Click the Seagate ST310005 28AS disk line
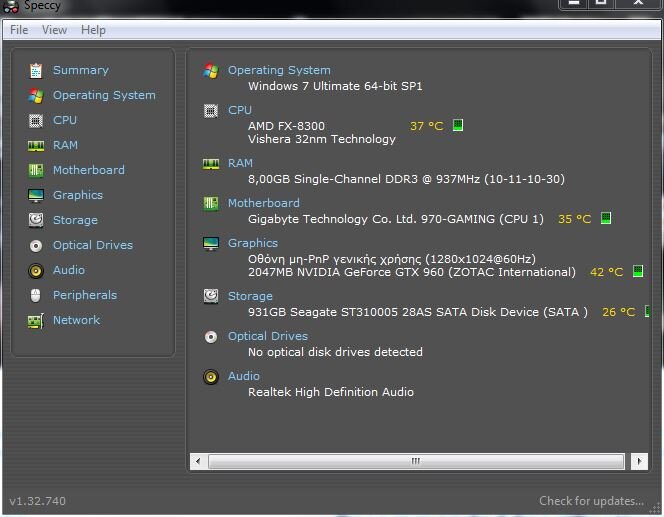Viewport: 664px width, 517px height. click(418, 312)
